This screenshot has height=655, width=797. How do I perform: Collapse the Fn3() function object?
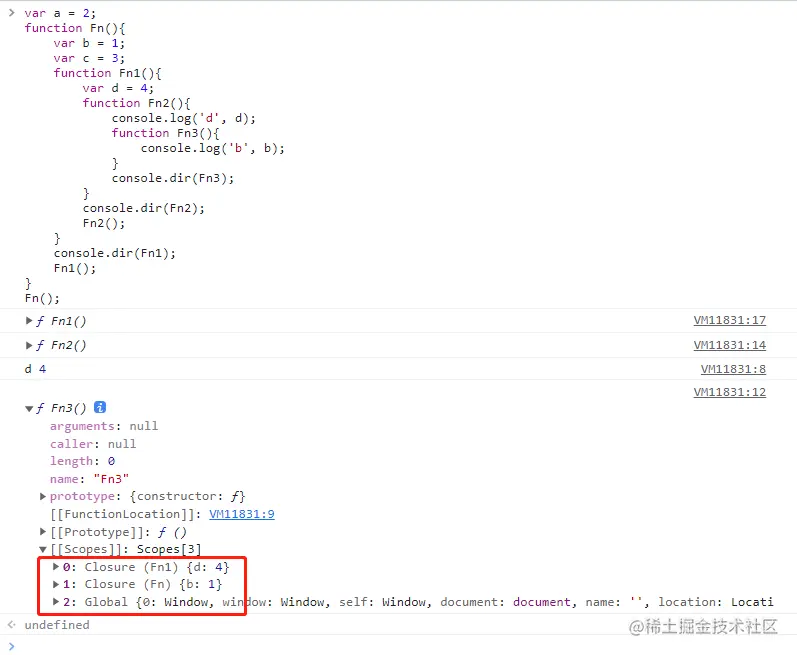(29, 408)
